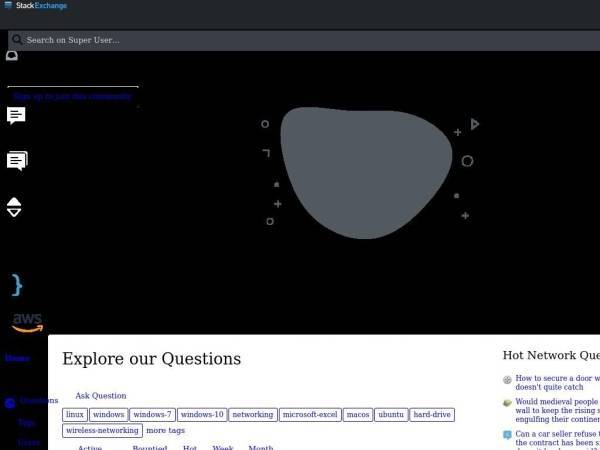Switch to the Month tab
The width and height of the screenshot is (600, 450).
[x=261, y=447]
